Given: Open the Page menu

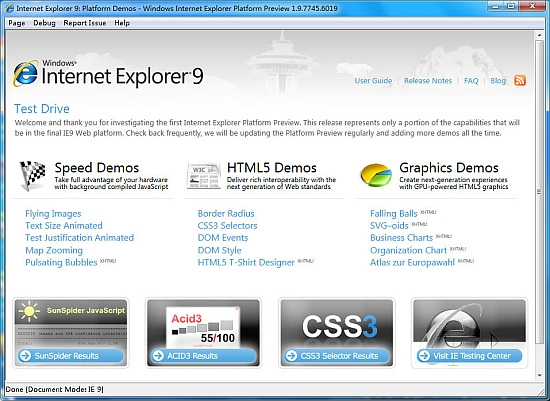Looking at the screenshot, I should [x=16, y=23].
